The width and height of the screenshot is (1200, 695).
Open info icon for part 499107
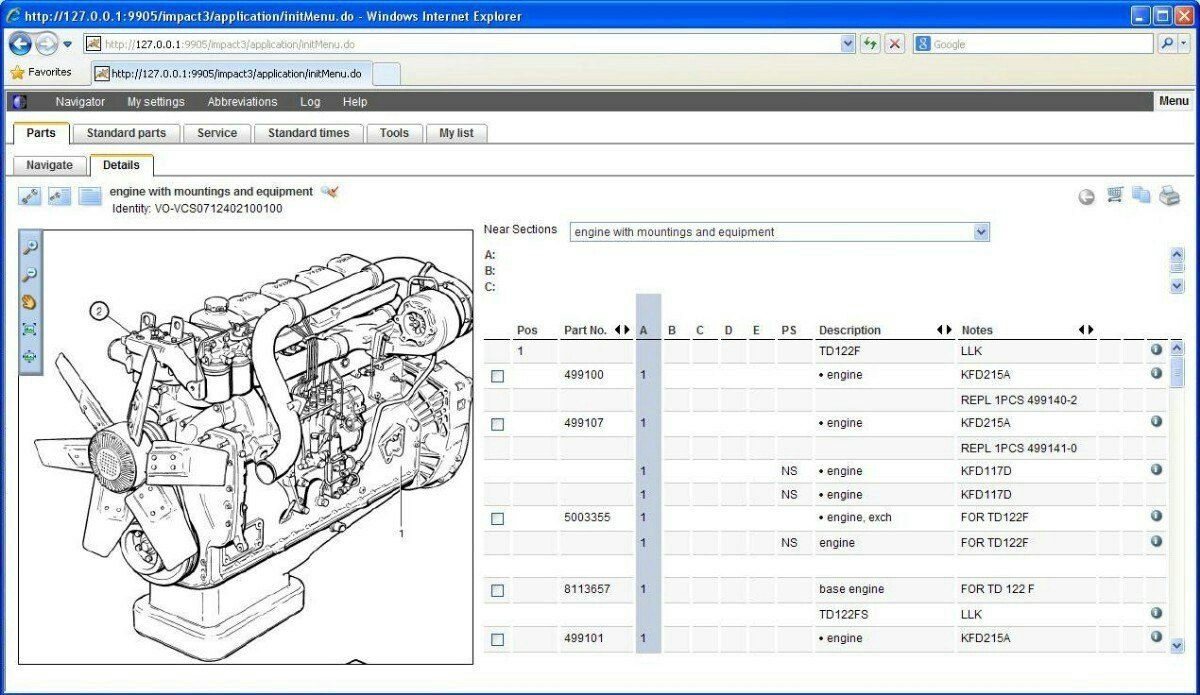pyautogui.click(x=1156, y=421)
